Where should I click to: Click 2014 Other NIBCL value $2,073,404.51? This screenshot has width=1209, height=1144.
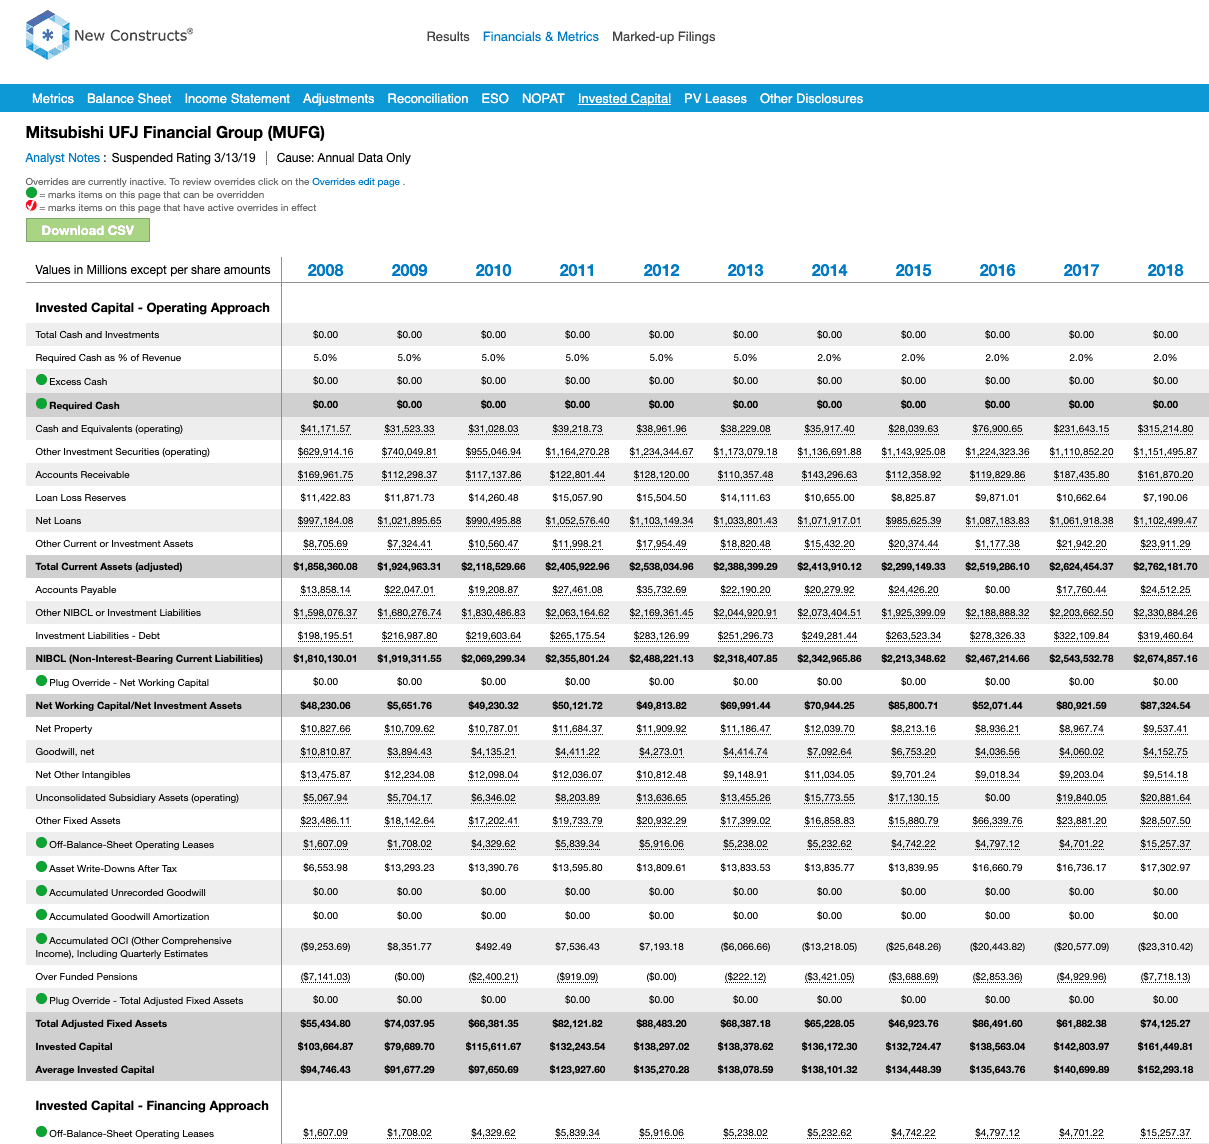click(x=829, y=612)
